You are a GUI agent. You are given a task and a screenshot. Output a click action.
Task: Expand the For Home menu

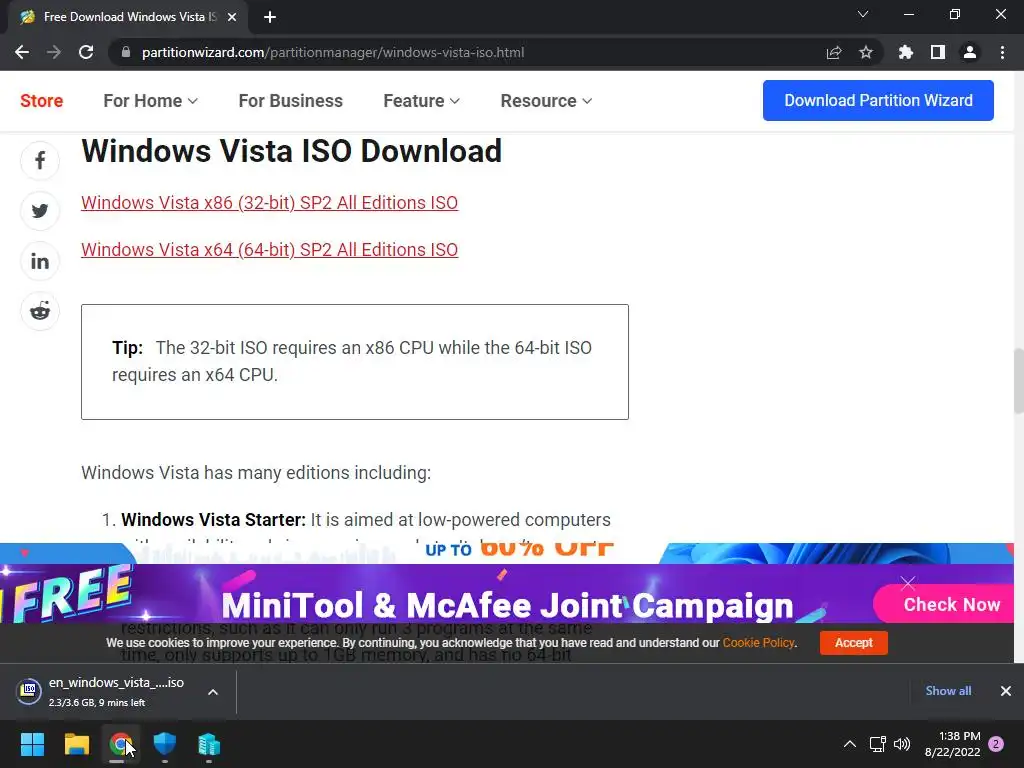pyautogui.click(x=150, y=101)
